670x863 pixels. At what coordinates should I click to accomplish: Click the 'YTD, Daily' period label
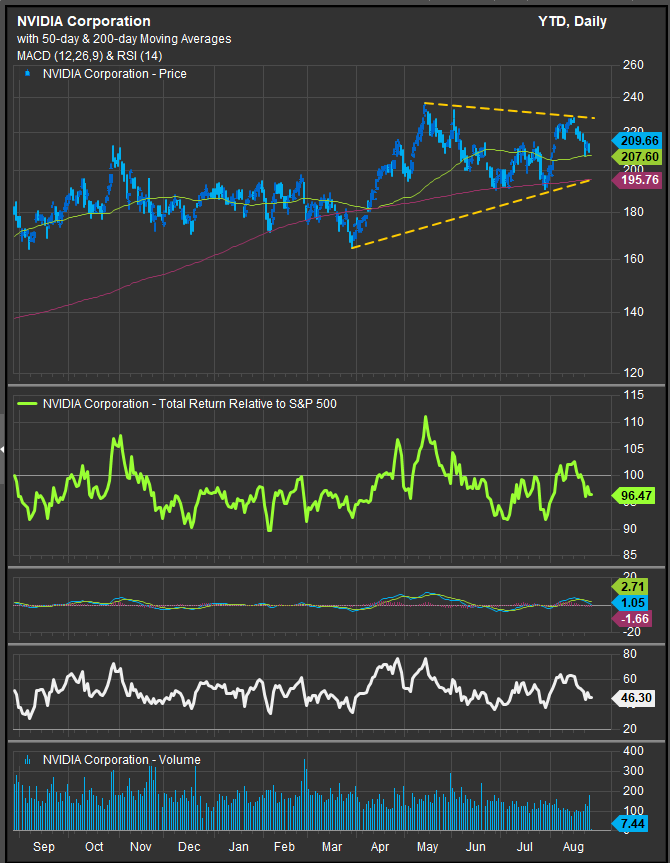tap(573, 21)
